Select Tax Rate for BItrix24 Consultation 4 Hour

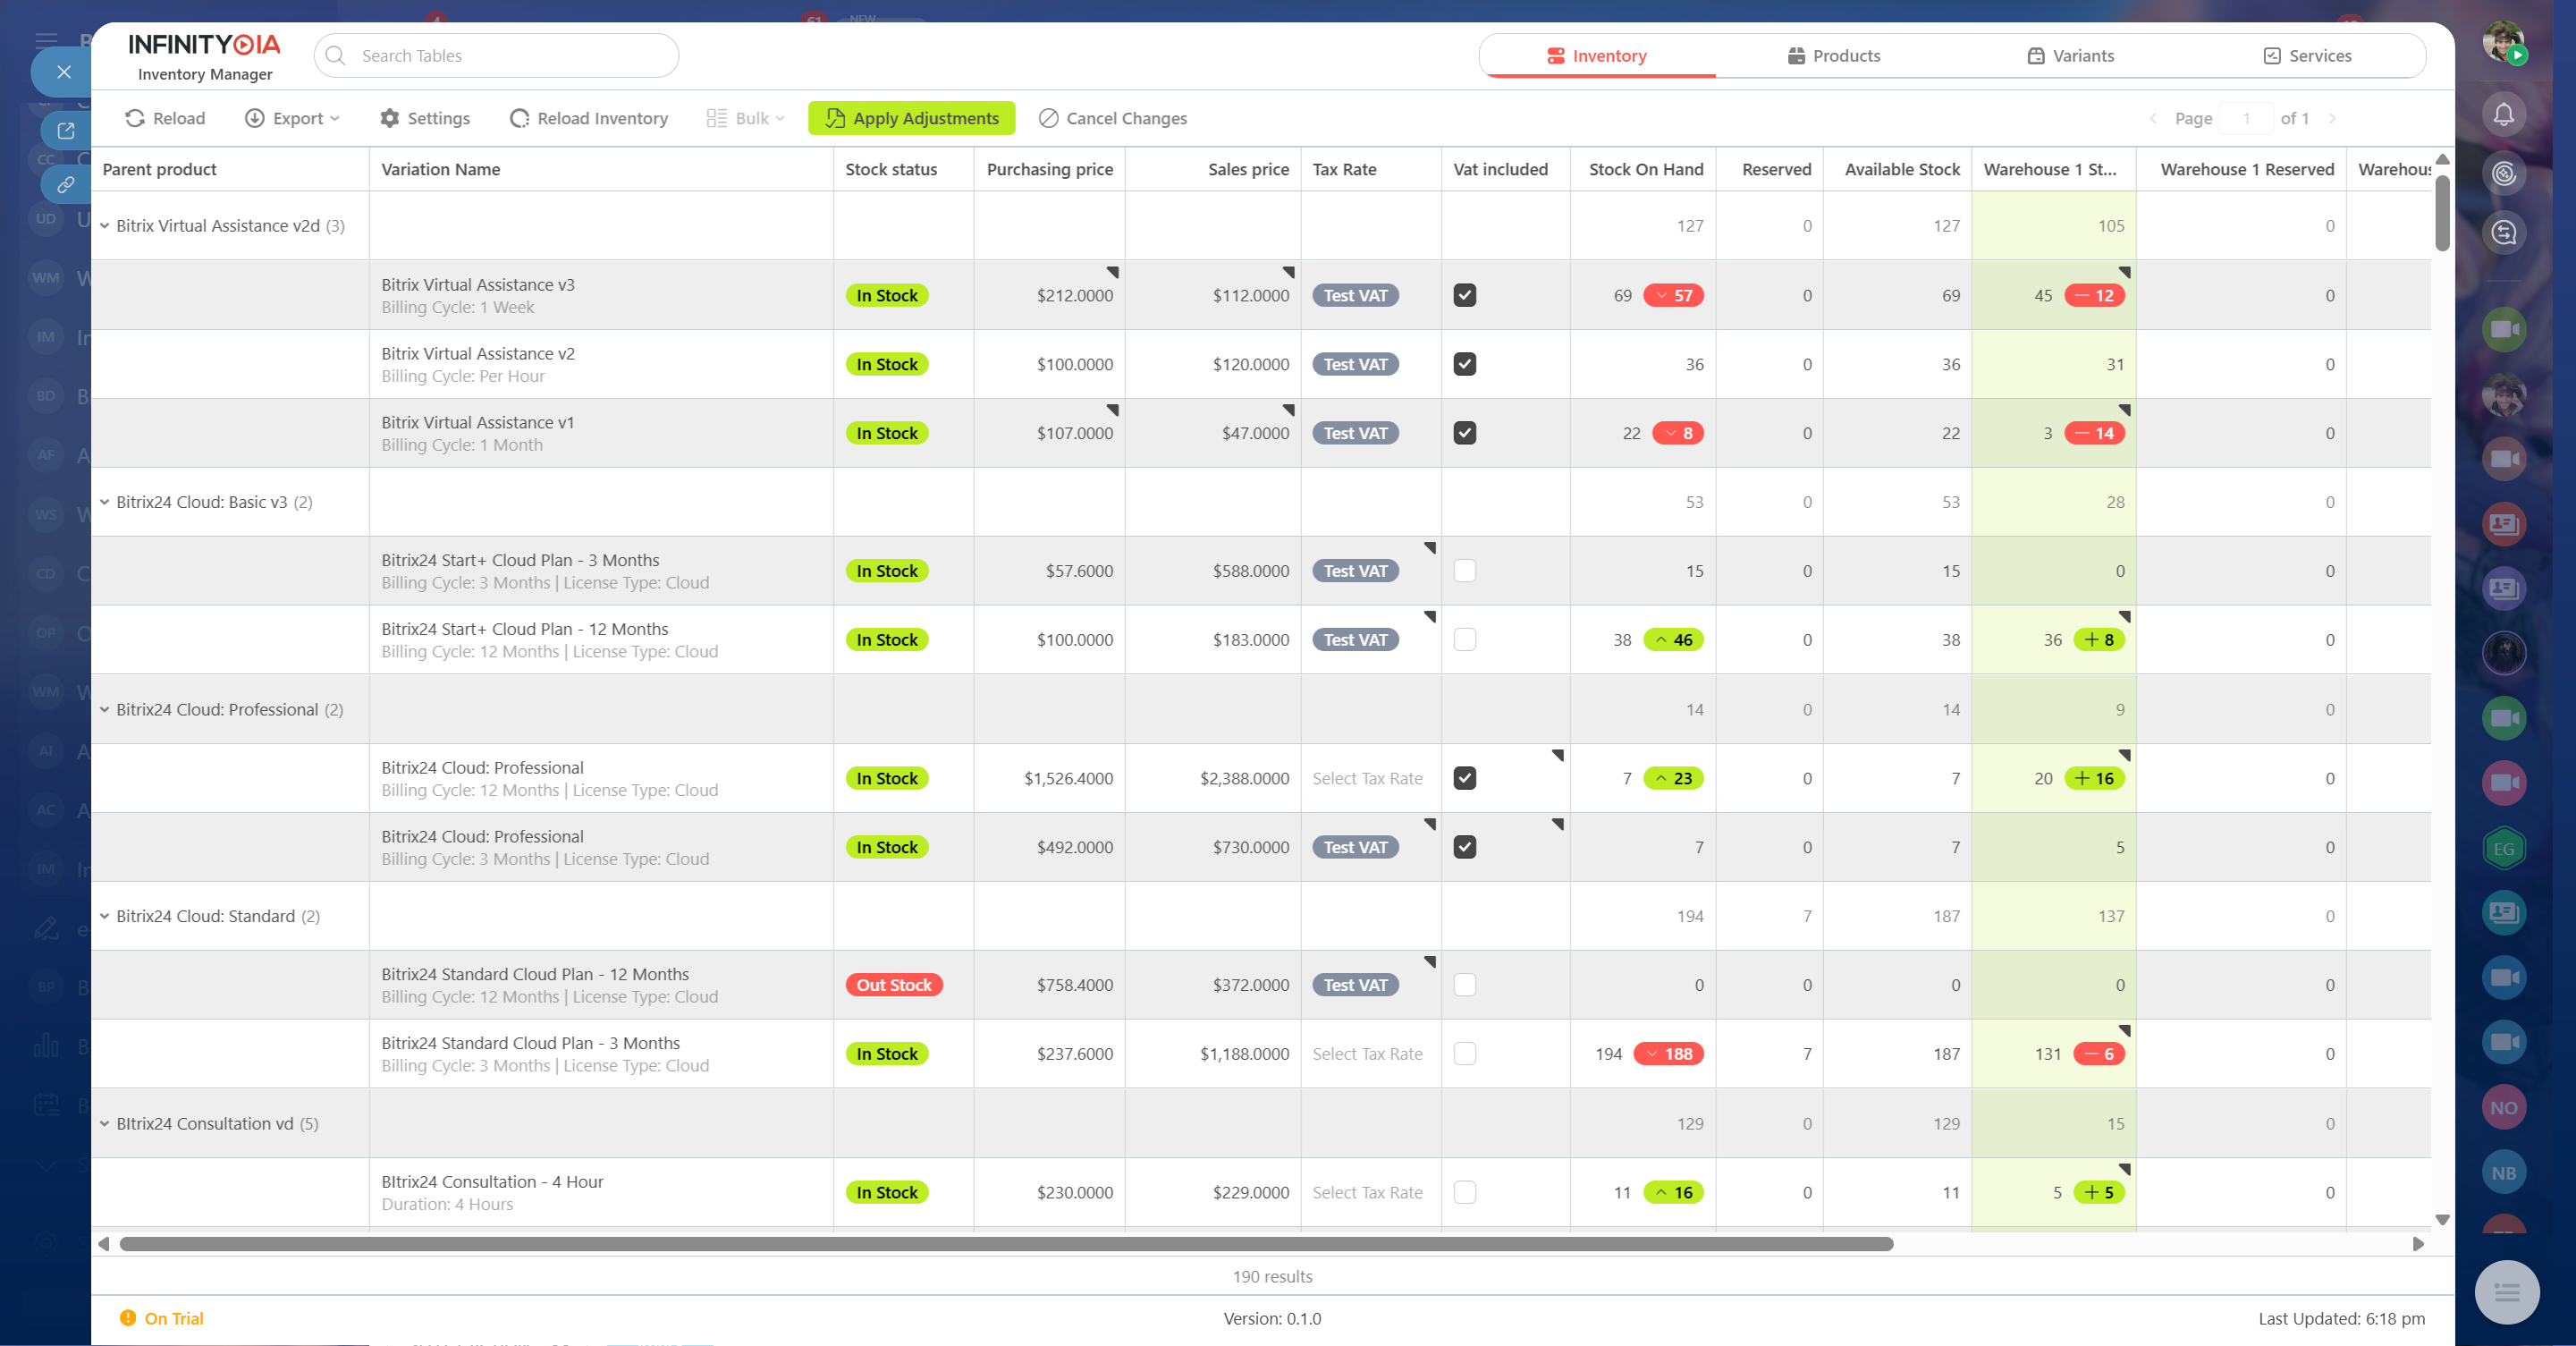click(1367, 1192)
